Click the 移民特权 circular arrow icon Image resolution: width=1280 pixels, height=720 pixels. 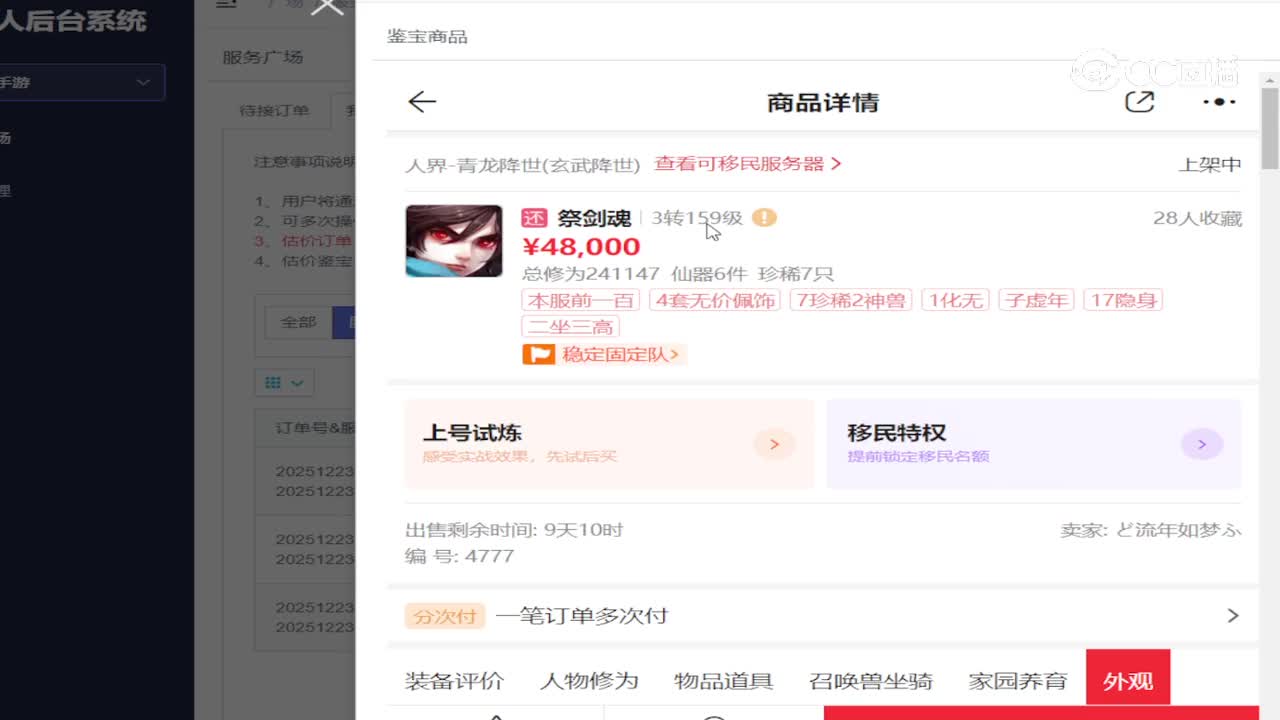[1201, 444]
